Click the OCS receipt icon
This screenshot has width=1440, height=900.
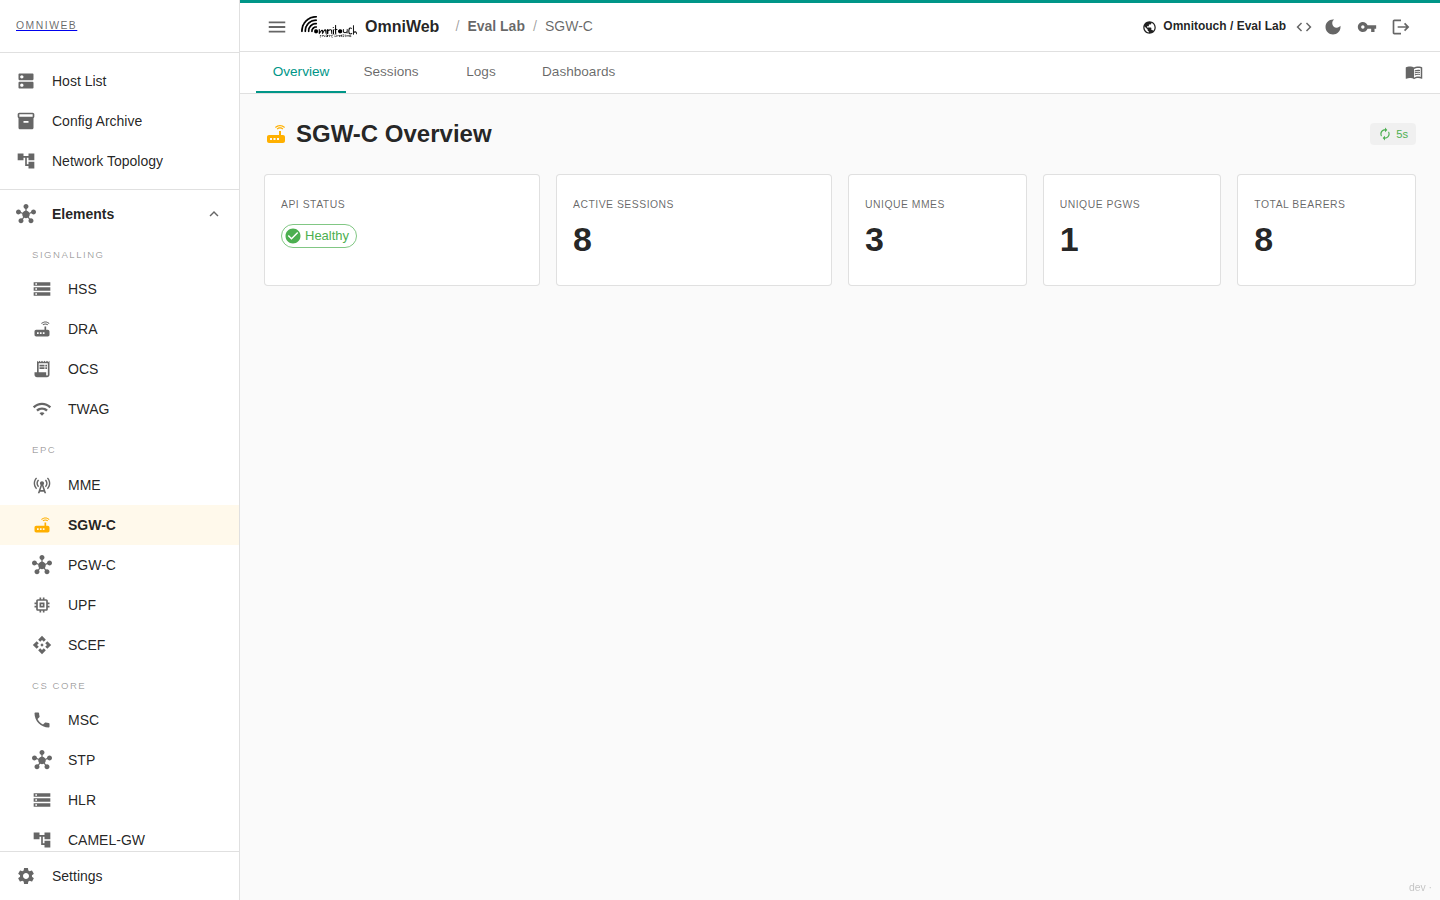point(42,369)
